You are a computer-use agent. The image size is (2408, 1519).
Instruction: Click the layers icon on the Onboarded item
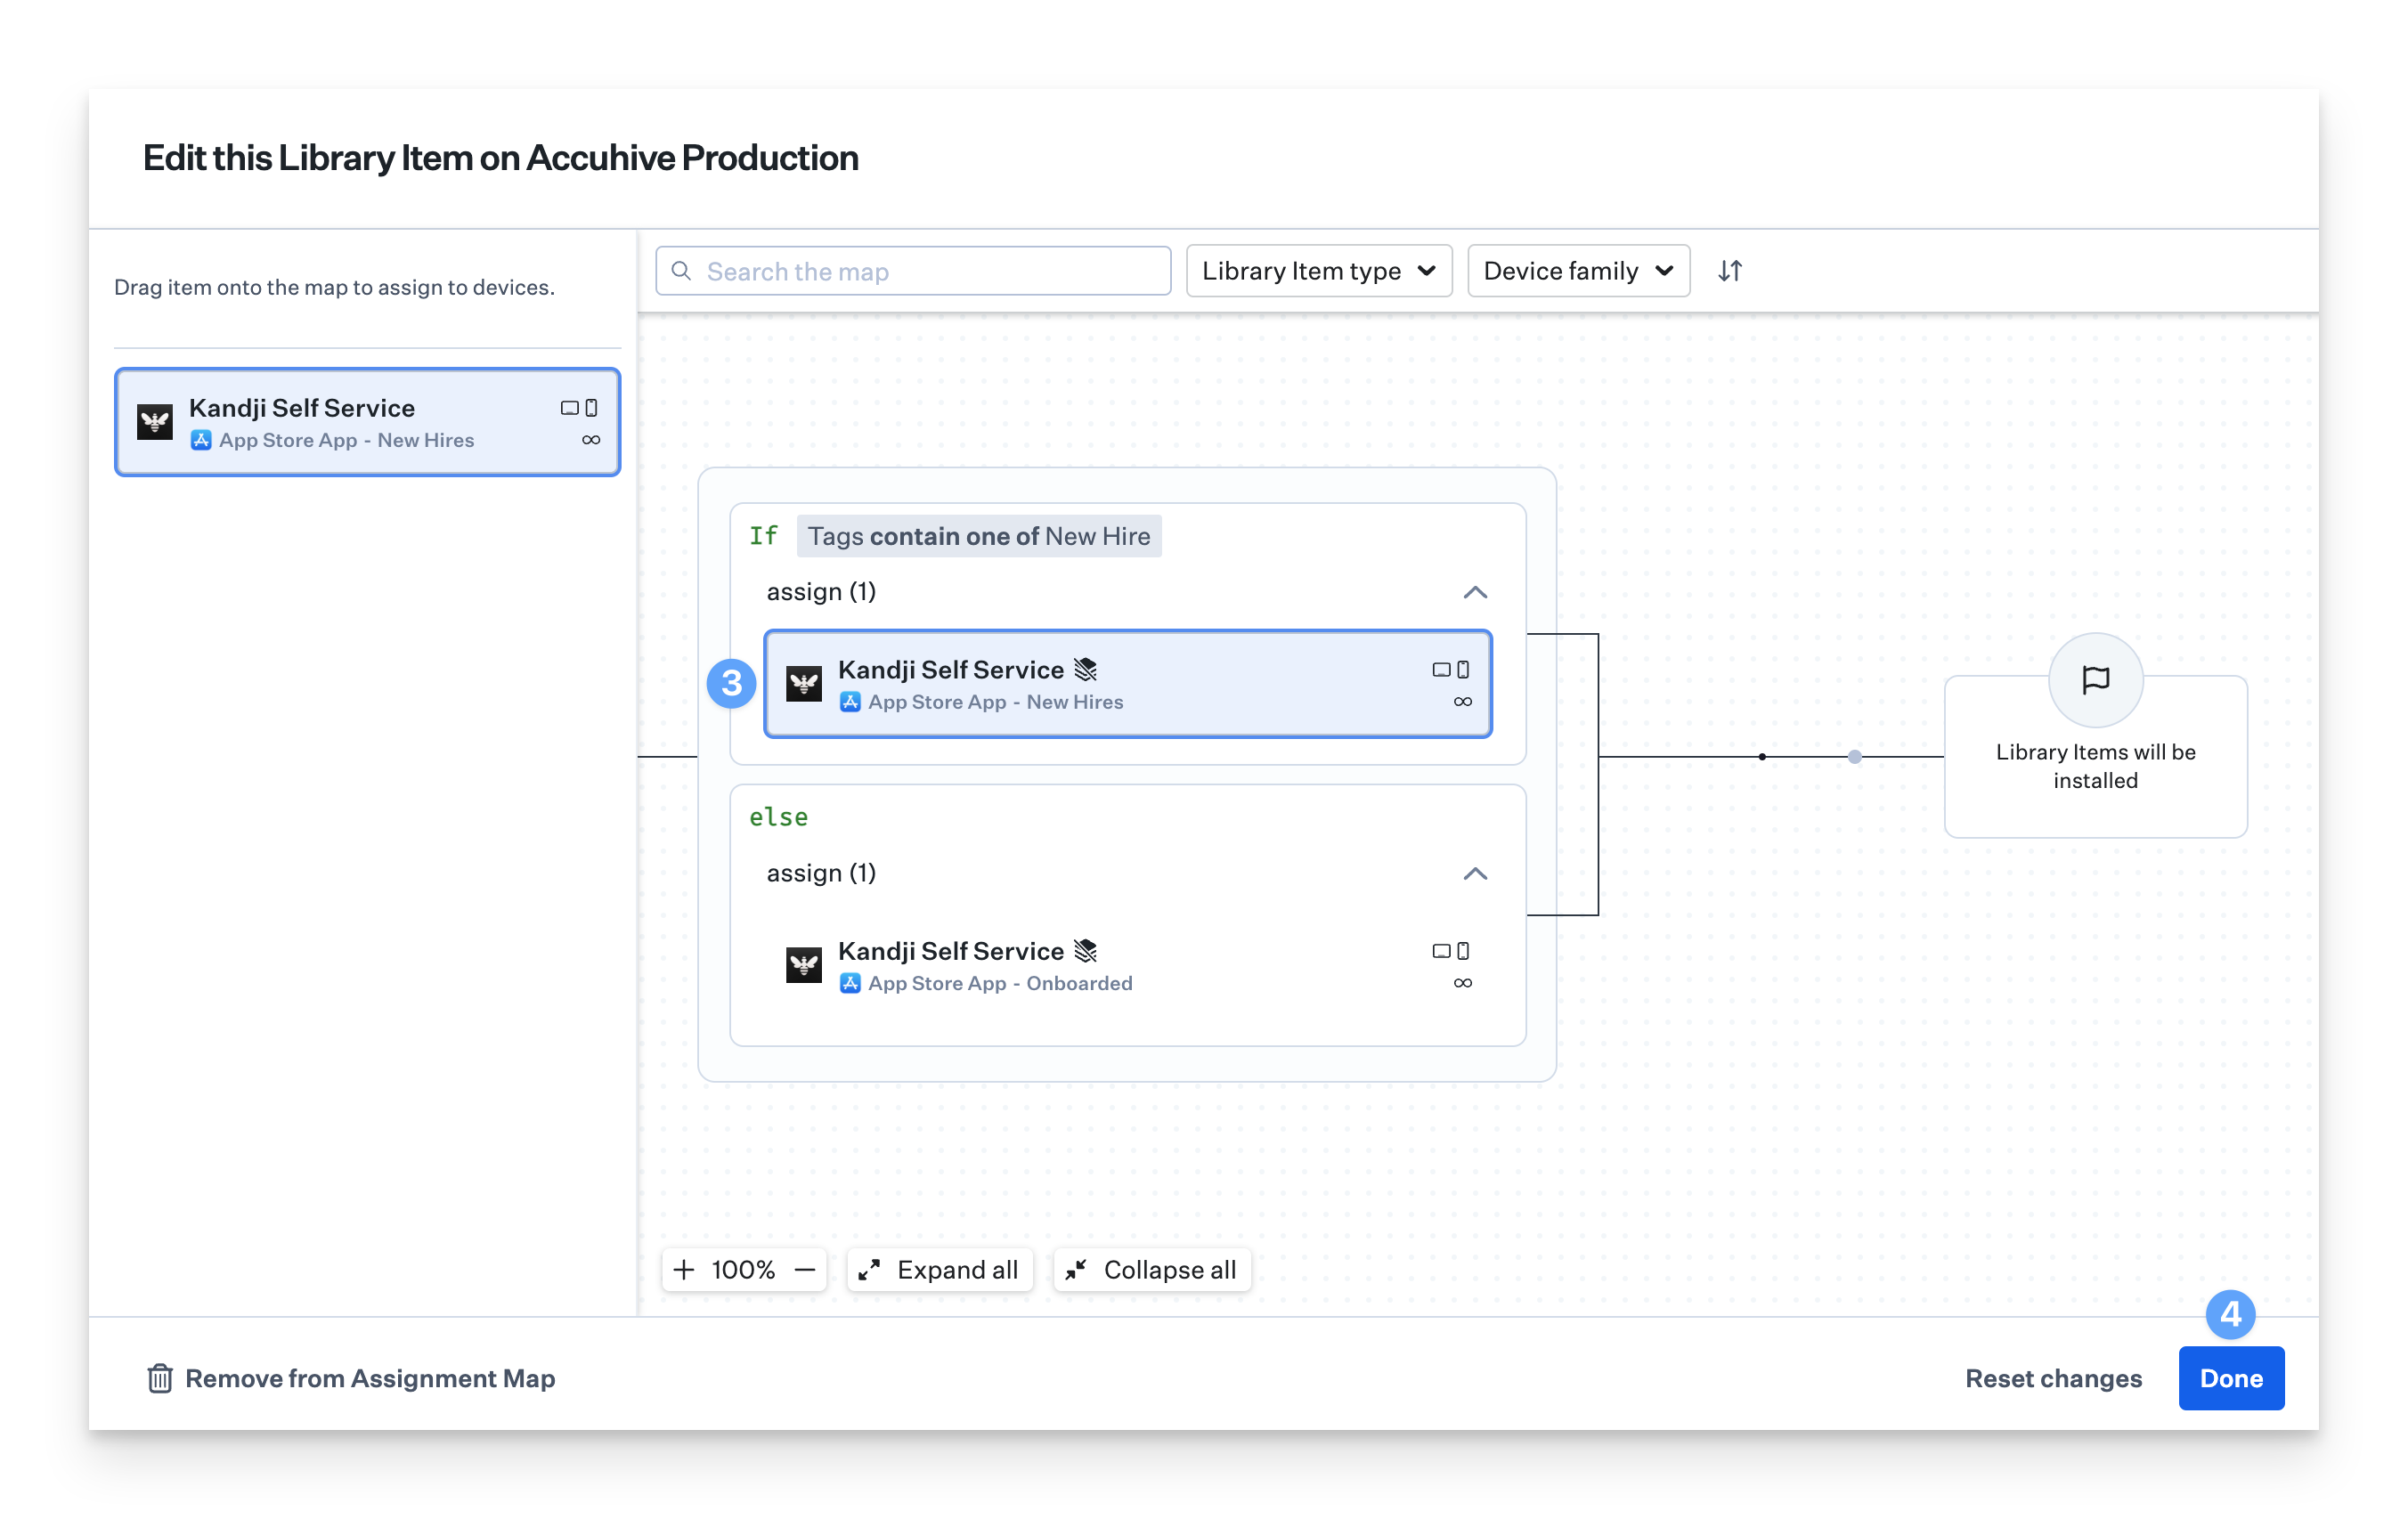pyautogui.click(x=1085, y=950)
